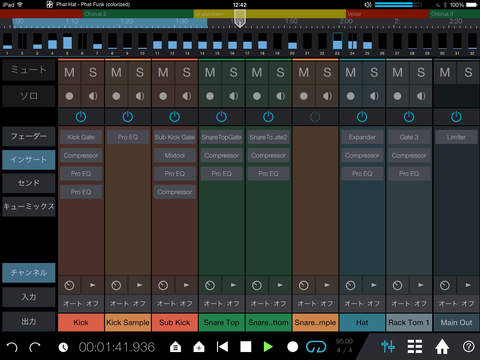Open Pro EQ insert on Kick Sample
Image resolution: width=480 pixels, height=360 pixels.
[128, 137]
